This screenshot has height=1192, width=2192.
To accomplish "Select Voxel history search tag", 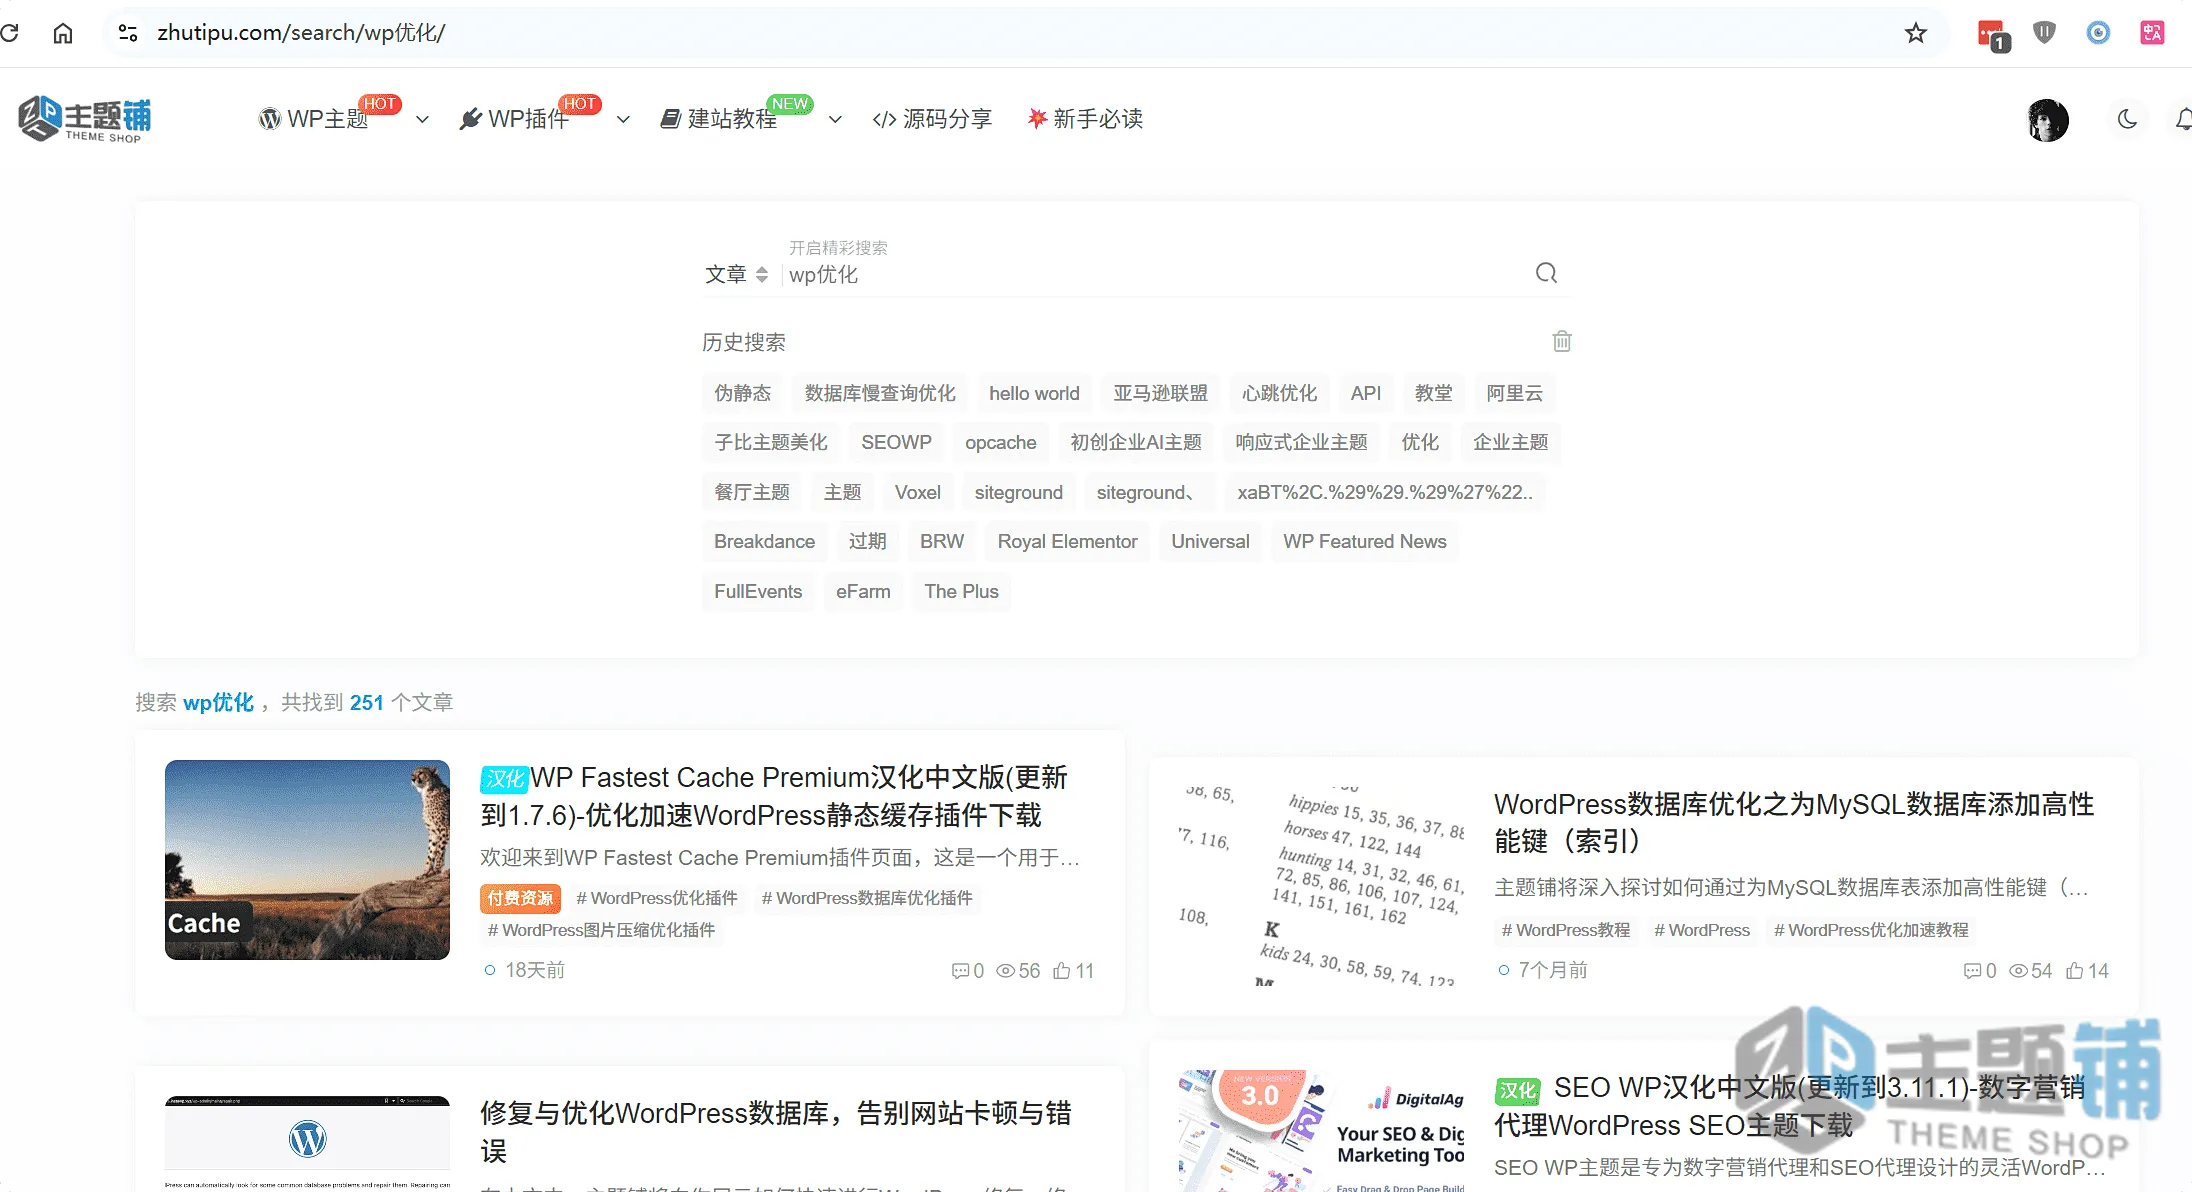I will point(917,492).
